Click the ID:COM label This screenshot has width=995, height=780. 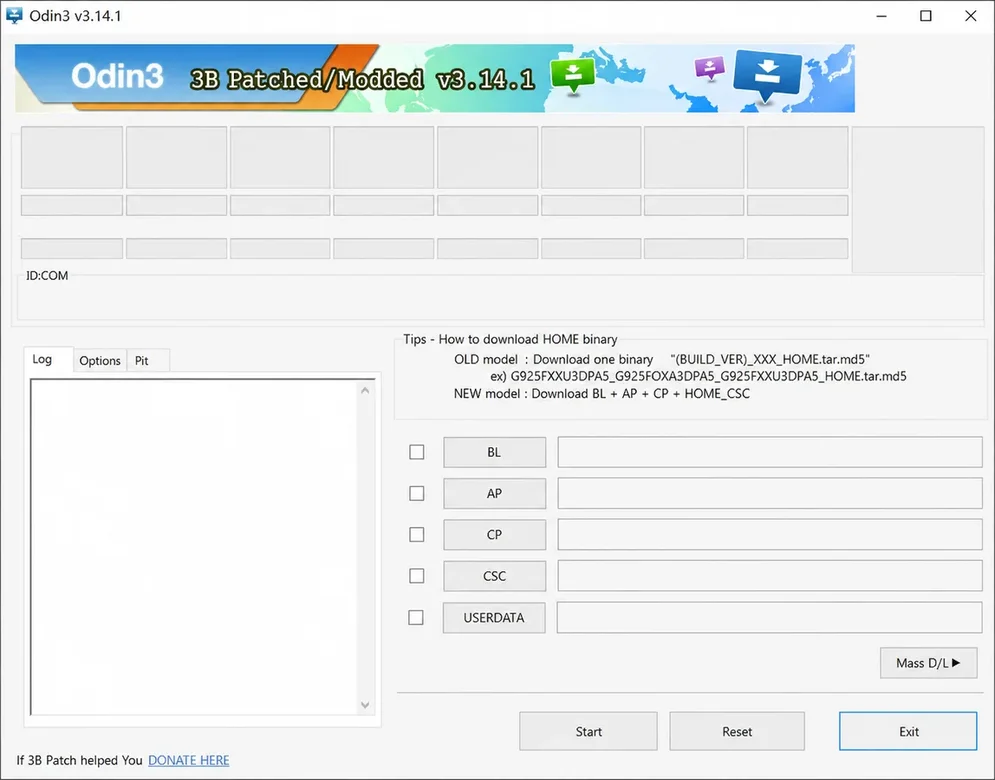47,275
